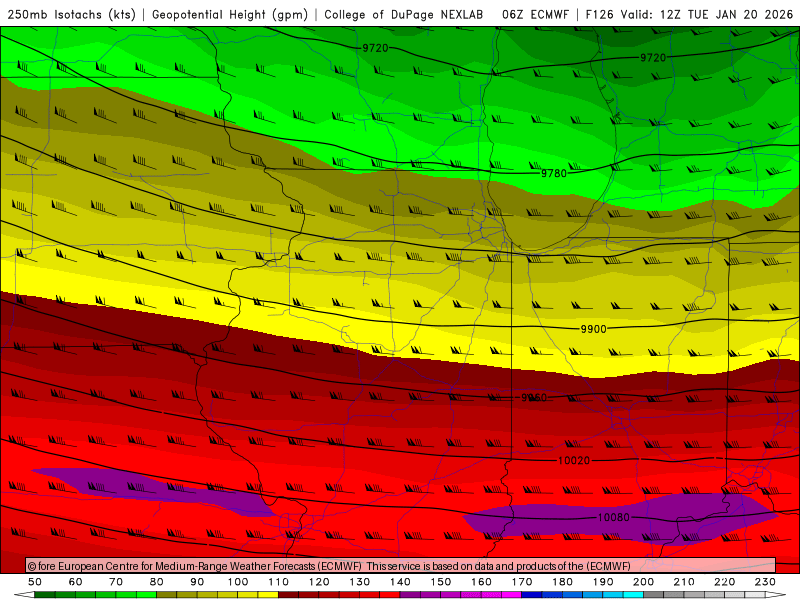Click the legend value 100
The image size is (800, 600).
[x=238, y=582]
